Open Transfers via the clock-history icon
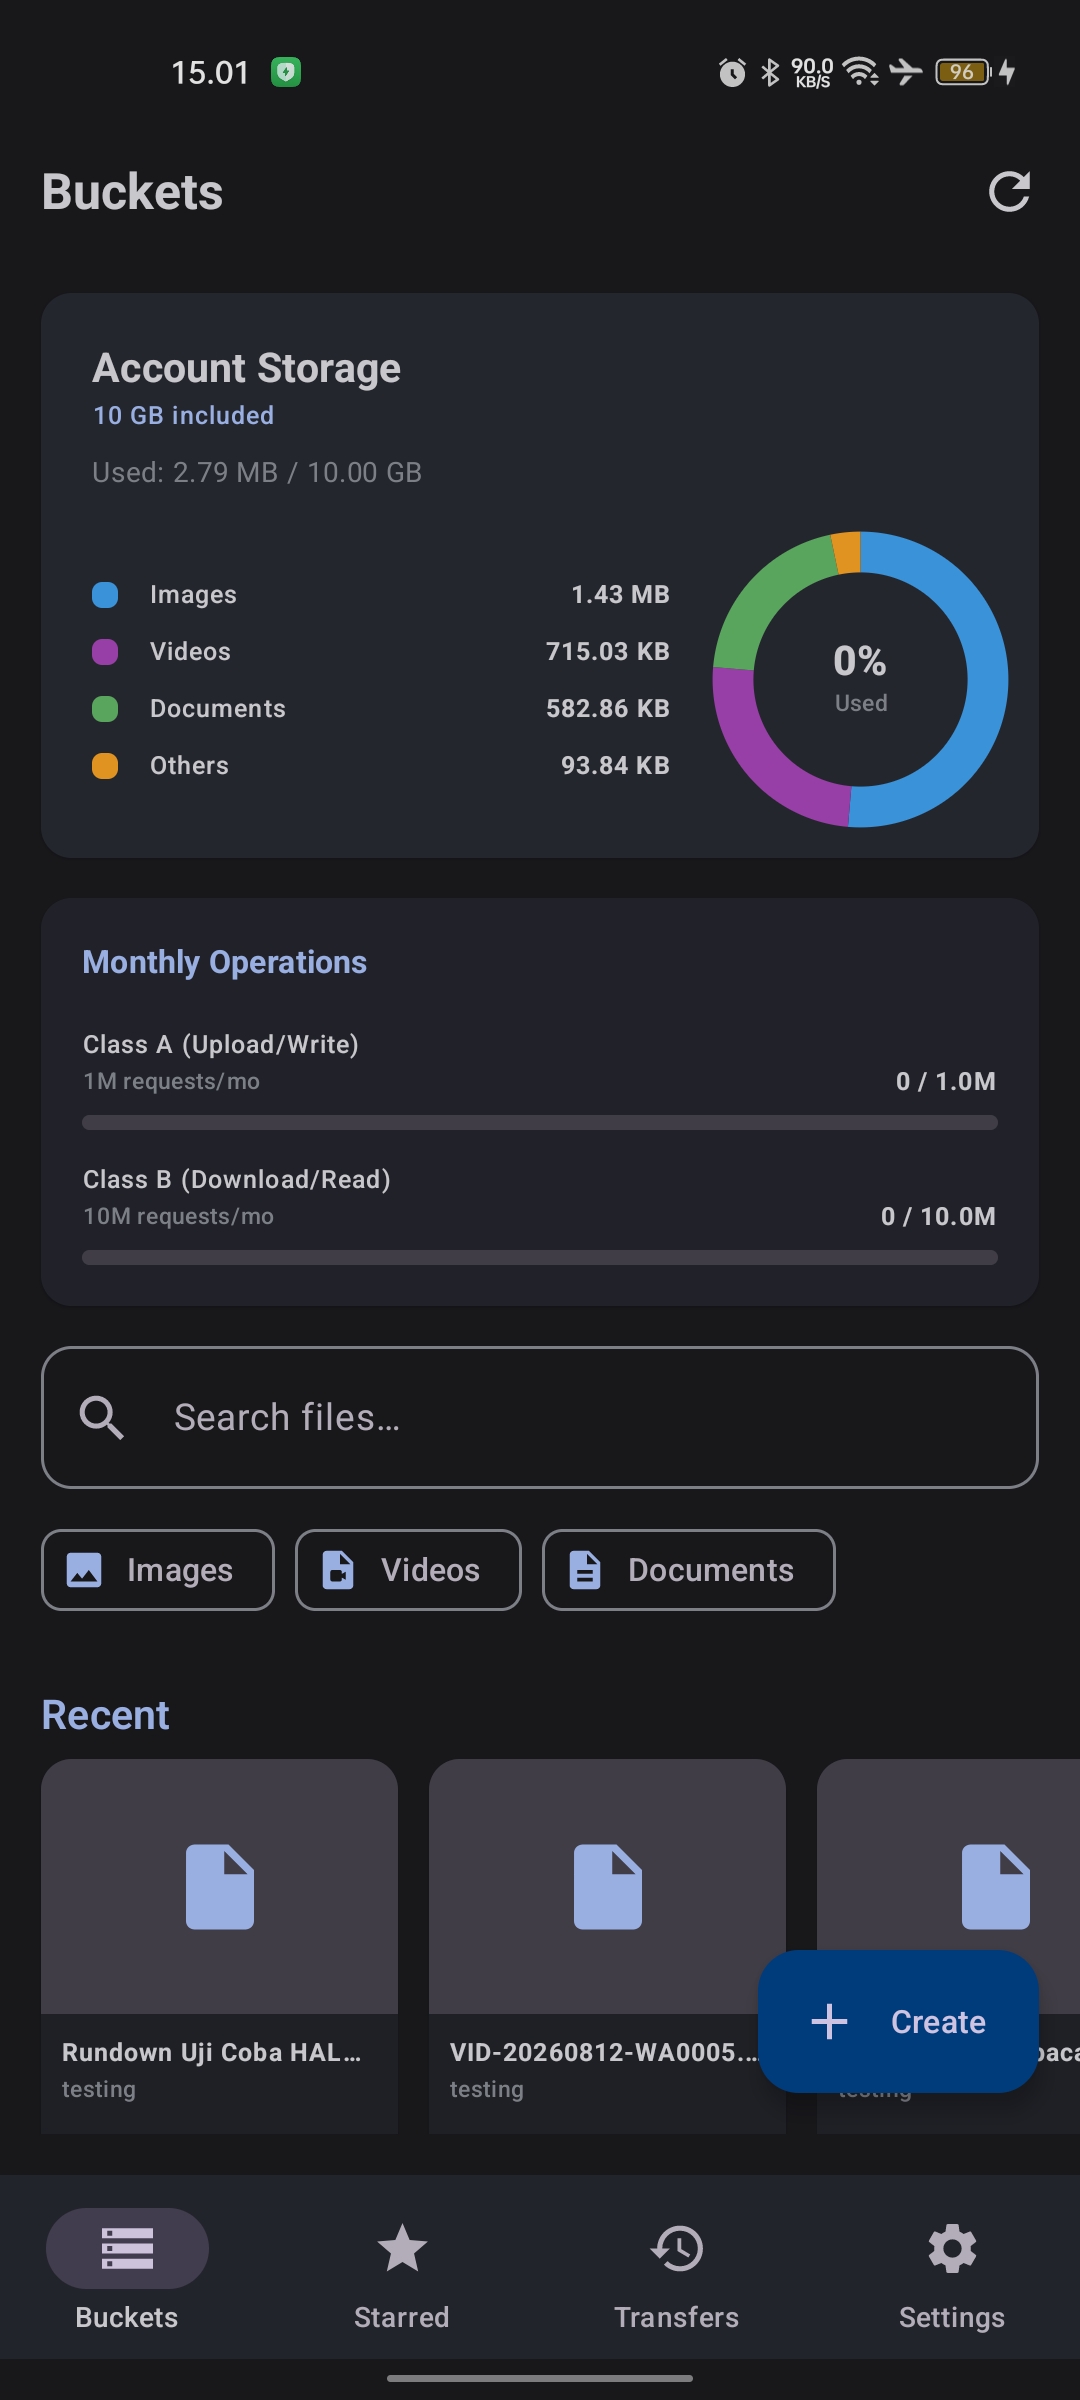Viewport: 1080px width, 2400px height. coord(677,2249)
